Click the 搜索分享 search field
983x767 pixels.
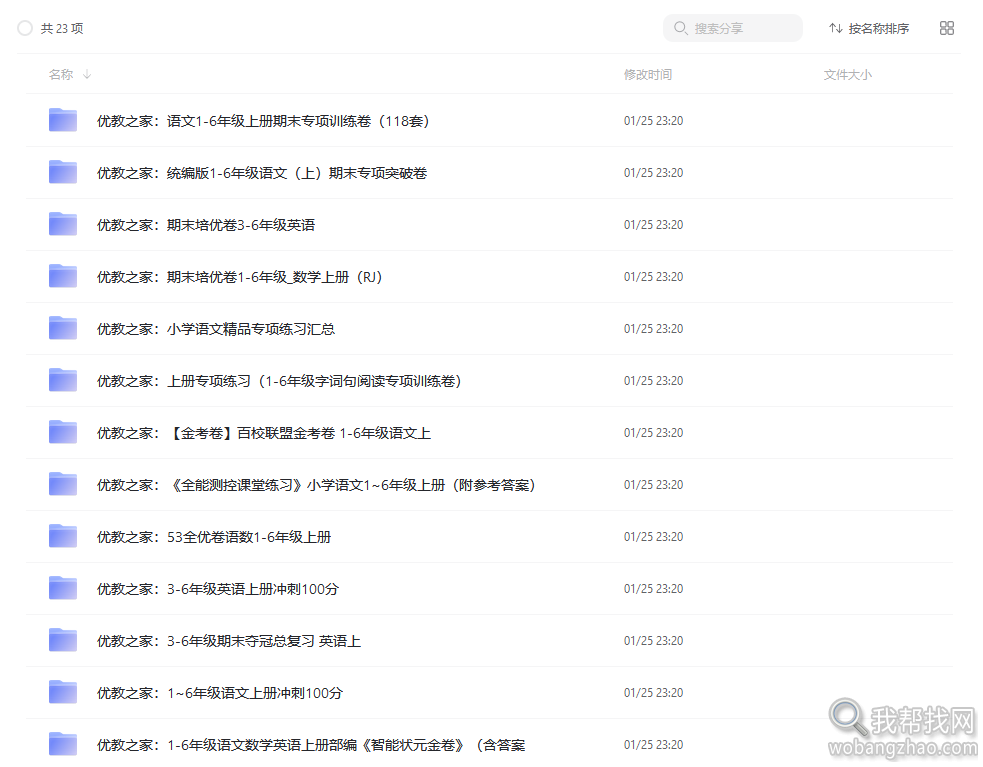pos(732,28)
